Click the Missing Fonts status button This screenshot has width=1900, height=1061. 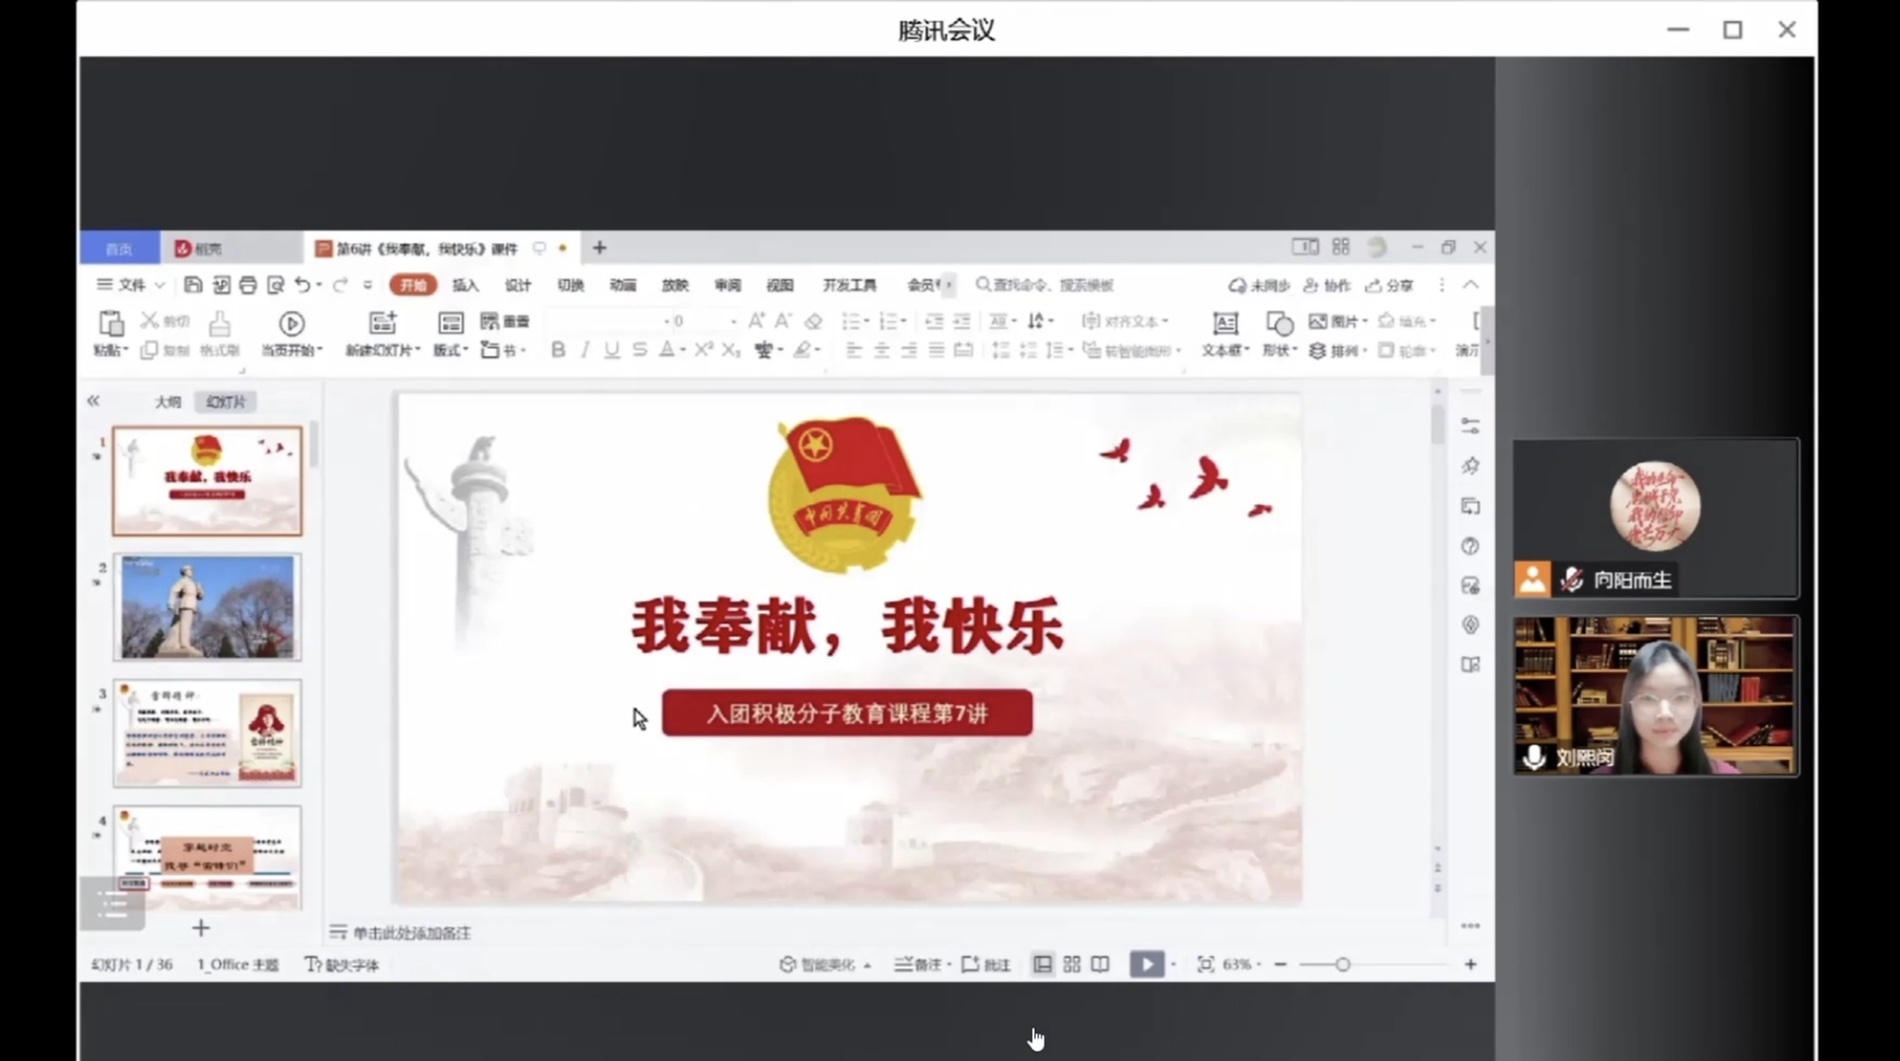tap(342, 964)
